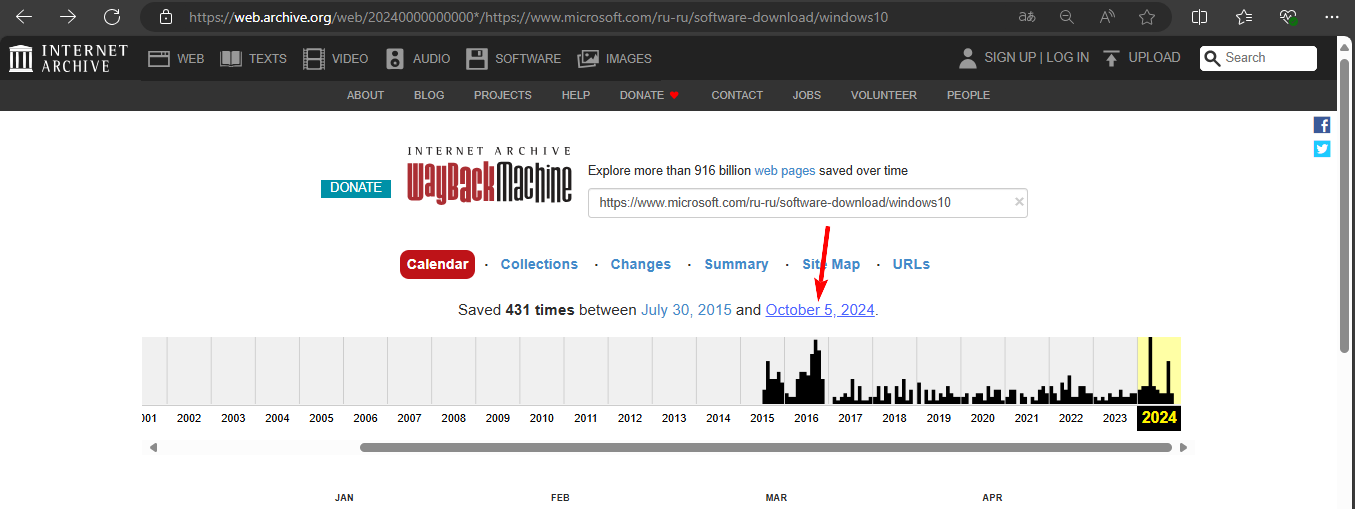The image size is (1355, 509).
Task: Click DONATE in the navigation bar
Action: [649, 95]
